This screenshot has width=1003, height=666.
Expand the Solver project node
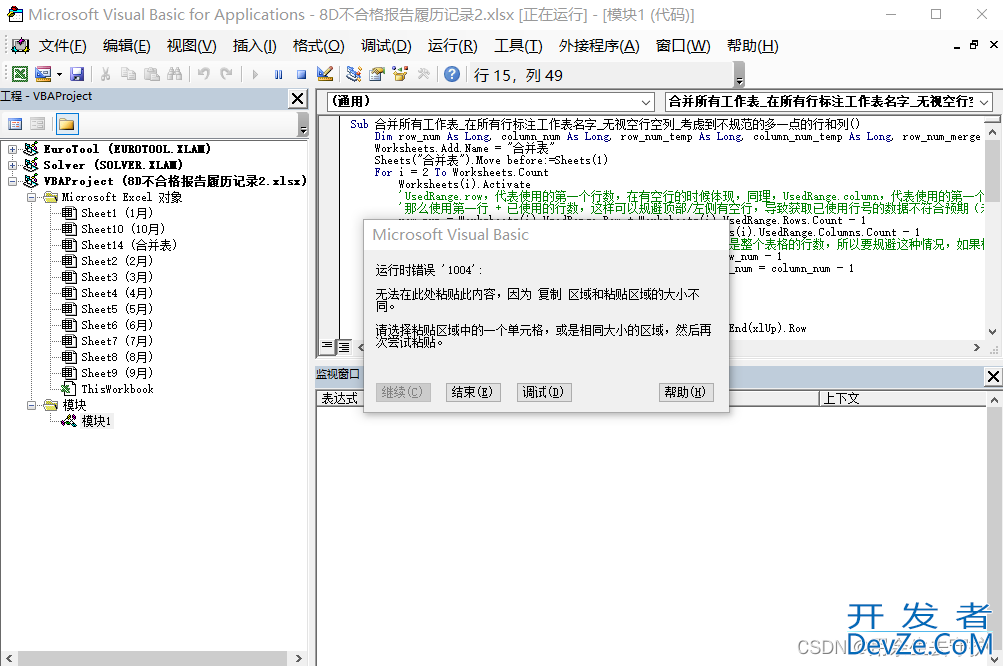12,165
